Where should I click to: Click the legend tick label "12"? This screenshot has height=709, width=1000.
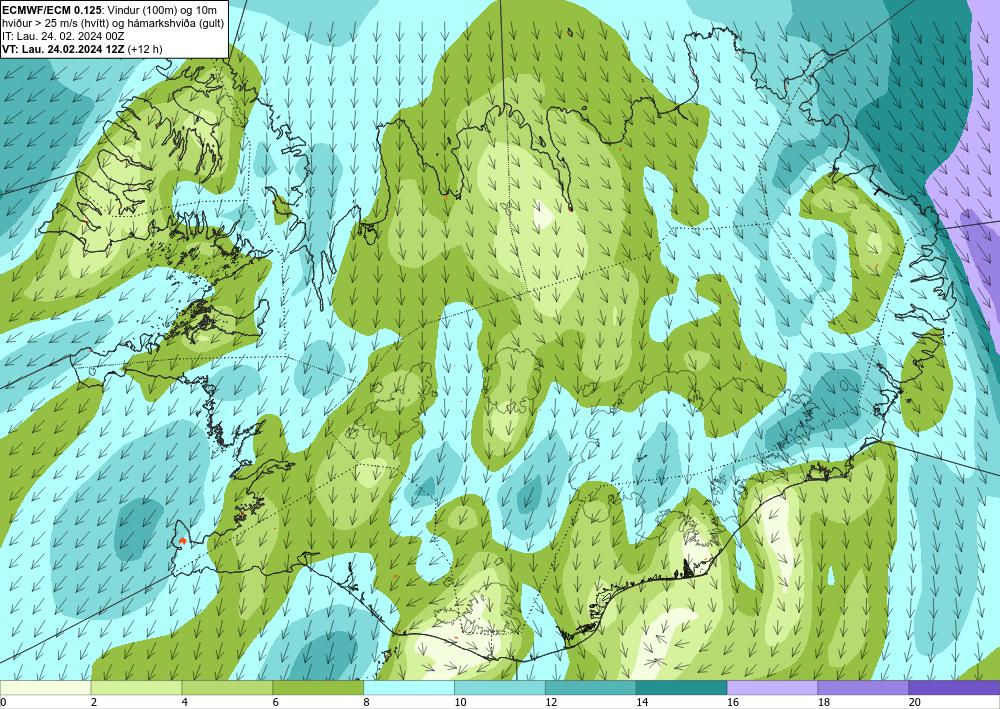(551, 703)
